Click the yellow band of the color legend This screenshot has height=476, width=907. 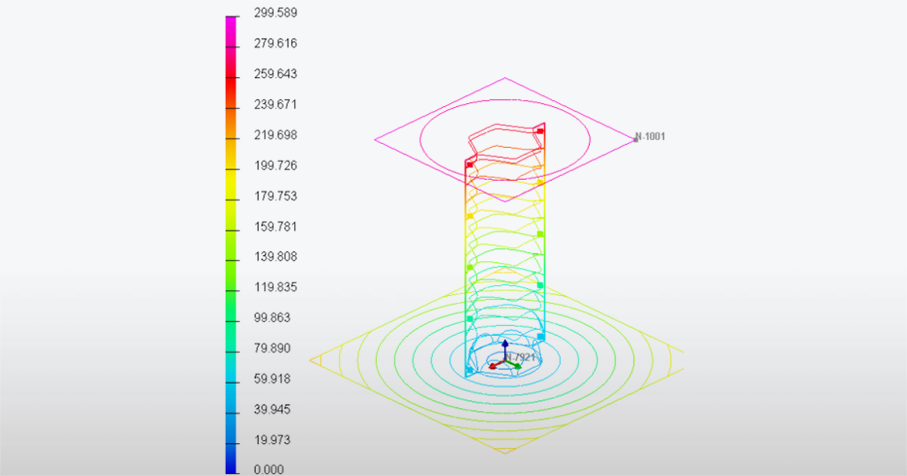point(231,185)
